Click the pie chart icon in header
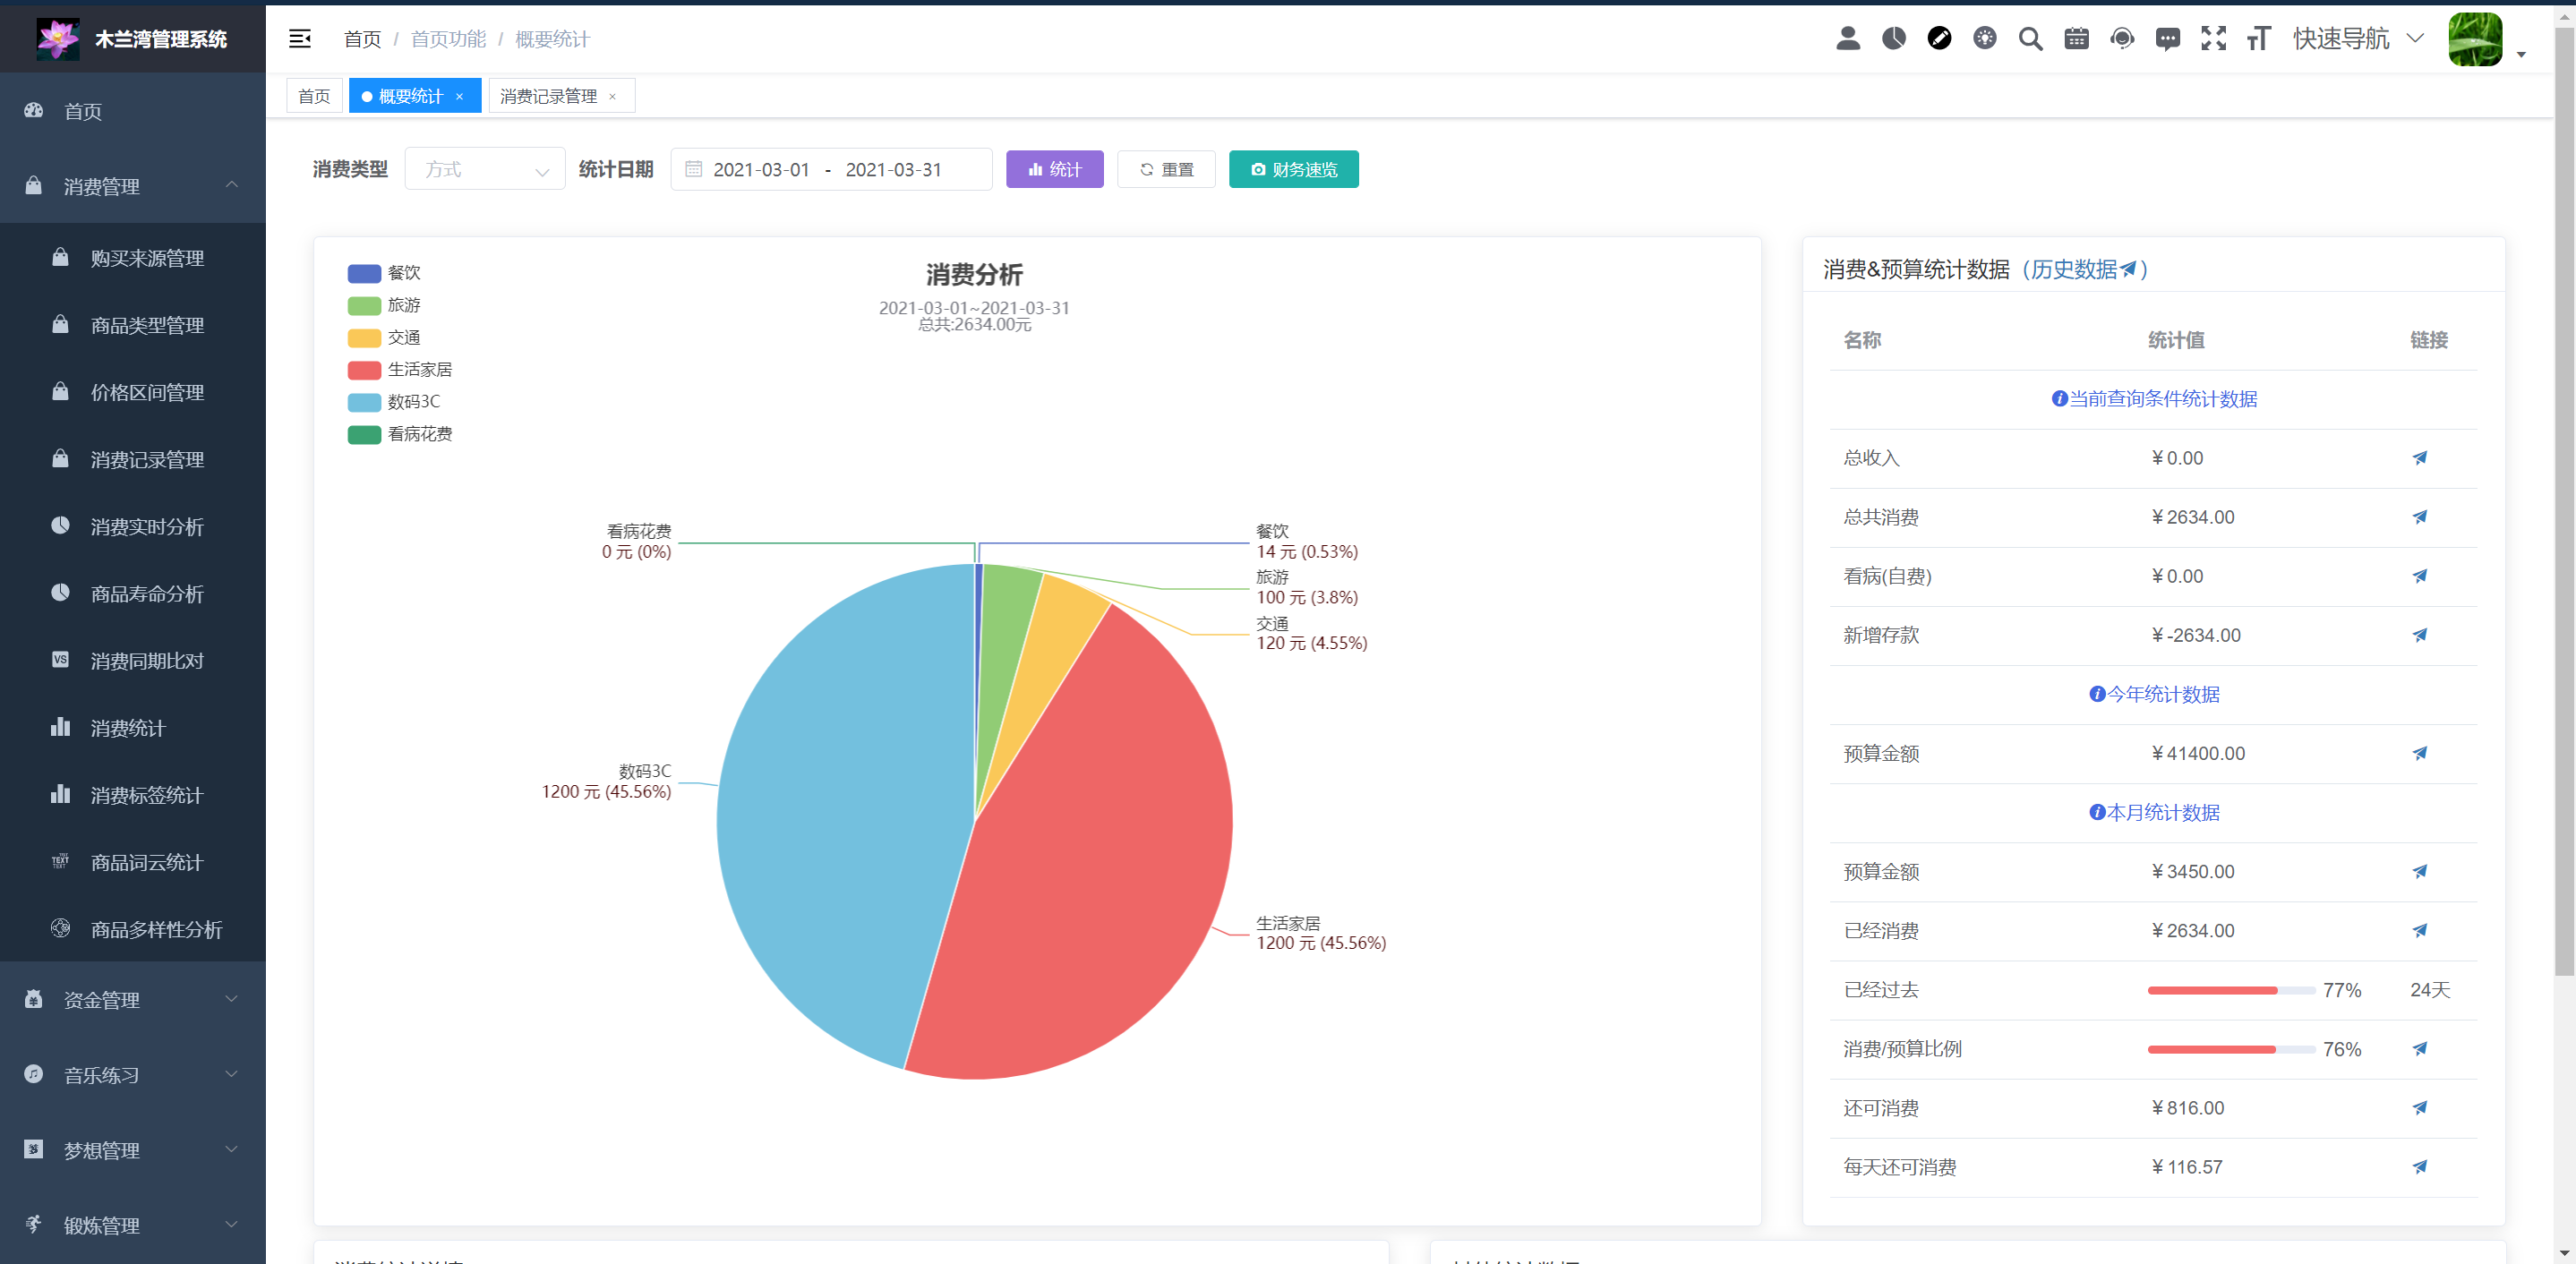 [x=1893, y=38]
